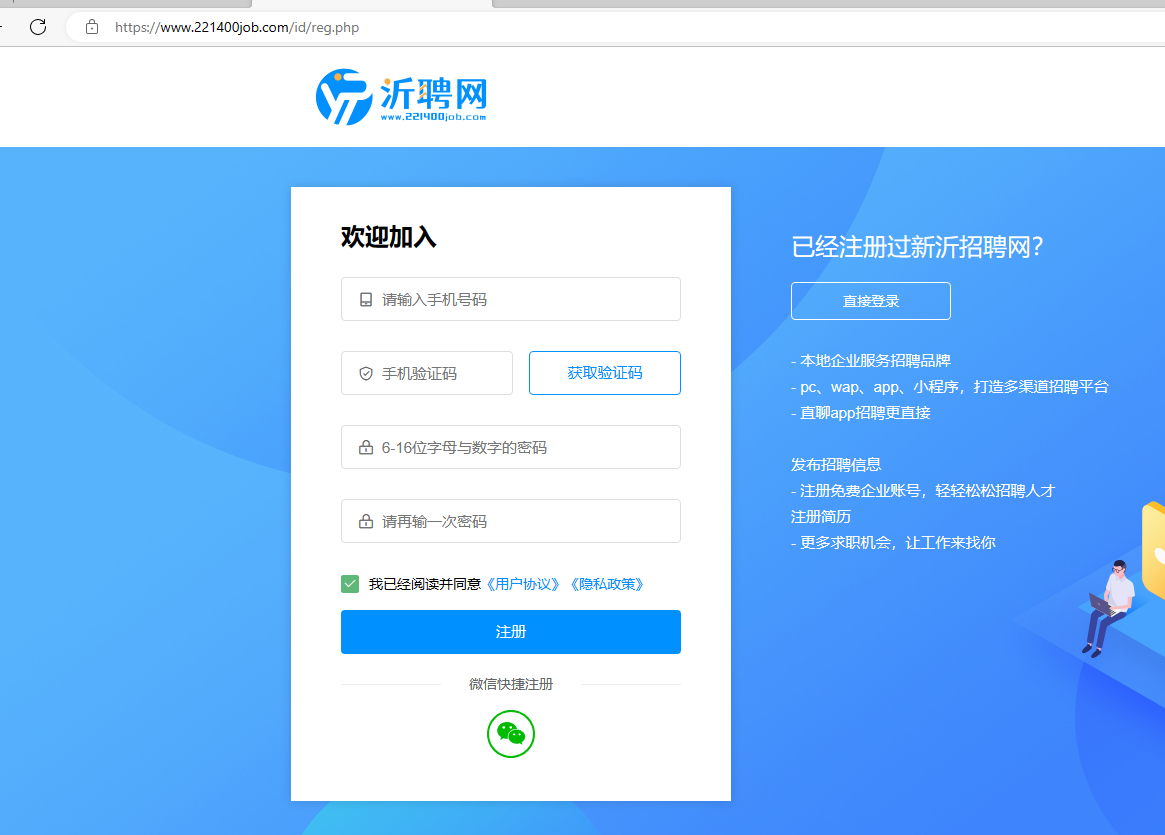Focus the 请再输一次密码 field
Screen dimensions: 1165x835
tap(510, 522)
